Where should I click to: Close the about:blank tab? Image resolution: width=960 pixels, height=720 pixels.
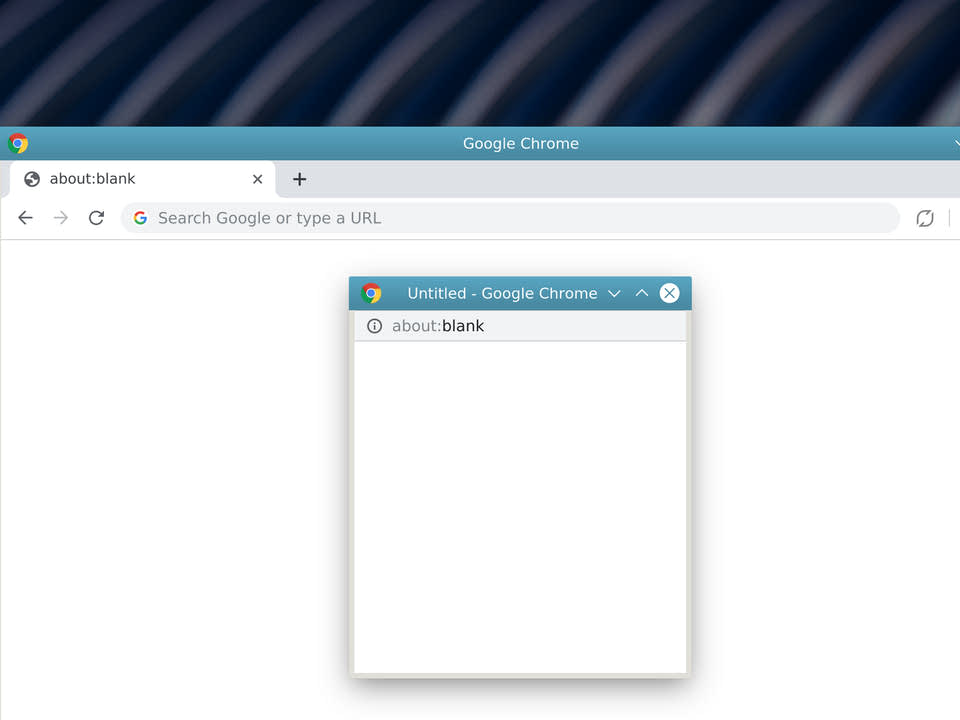[x=257, y=179]
